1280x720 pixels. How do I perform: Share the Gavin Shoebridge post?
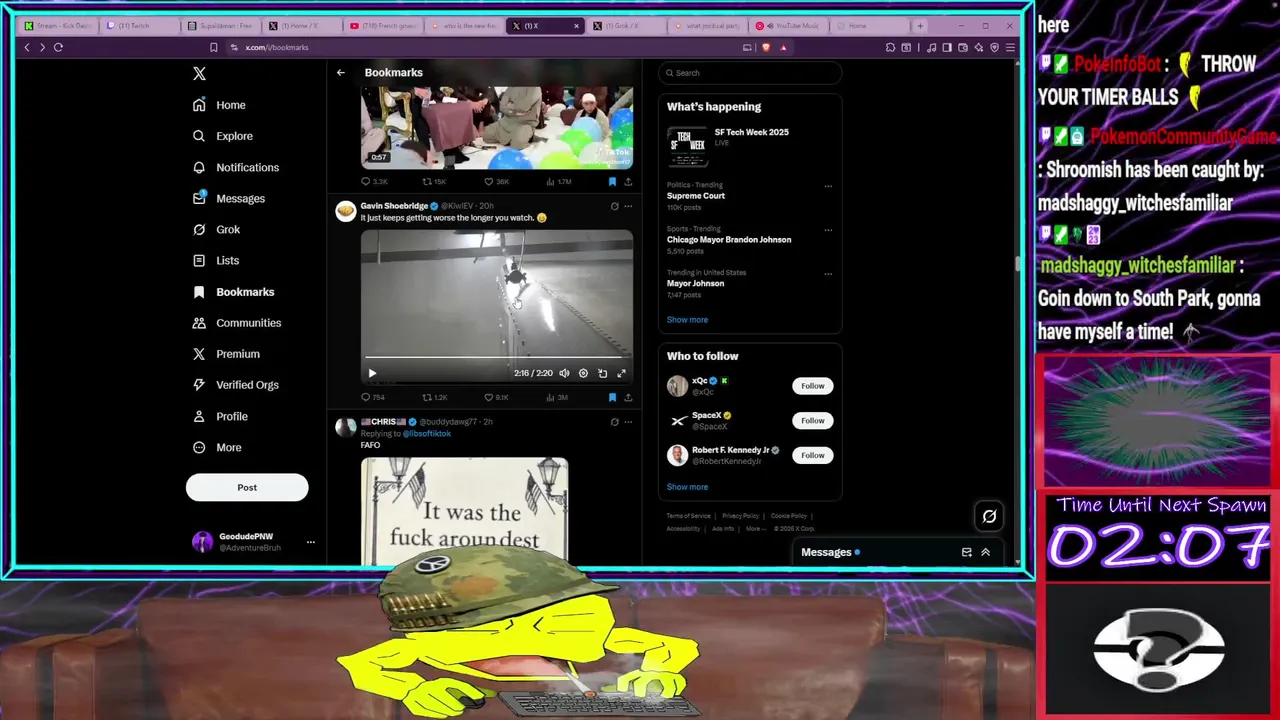628,397
